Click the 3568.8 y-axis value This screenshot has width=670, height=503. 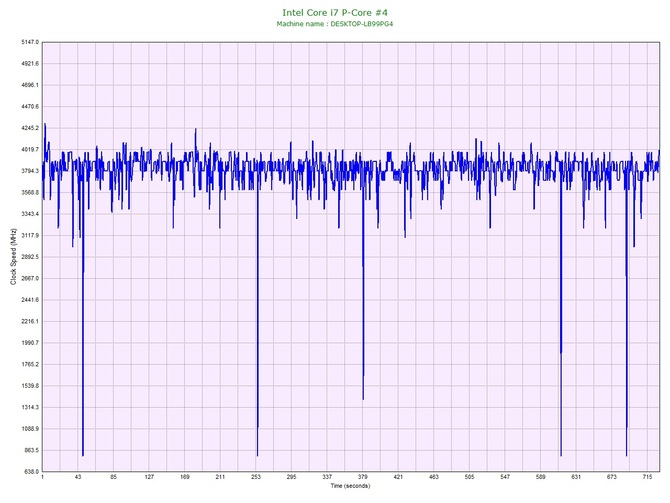(30, 192)
